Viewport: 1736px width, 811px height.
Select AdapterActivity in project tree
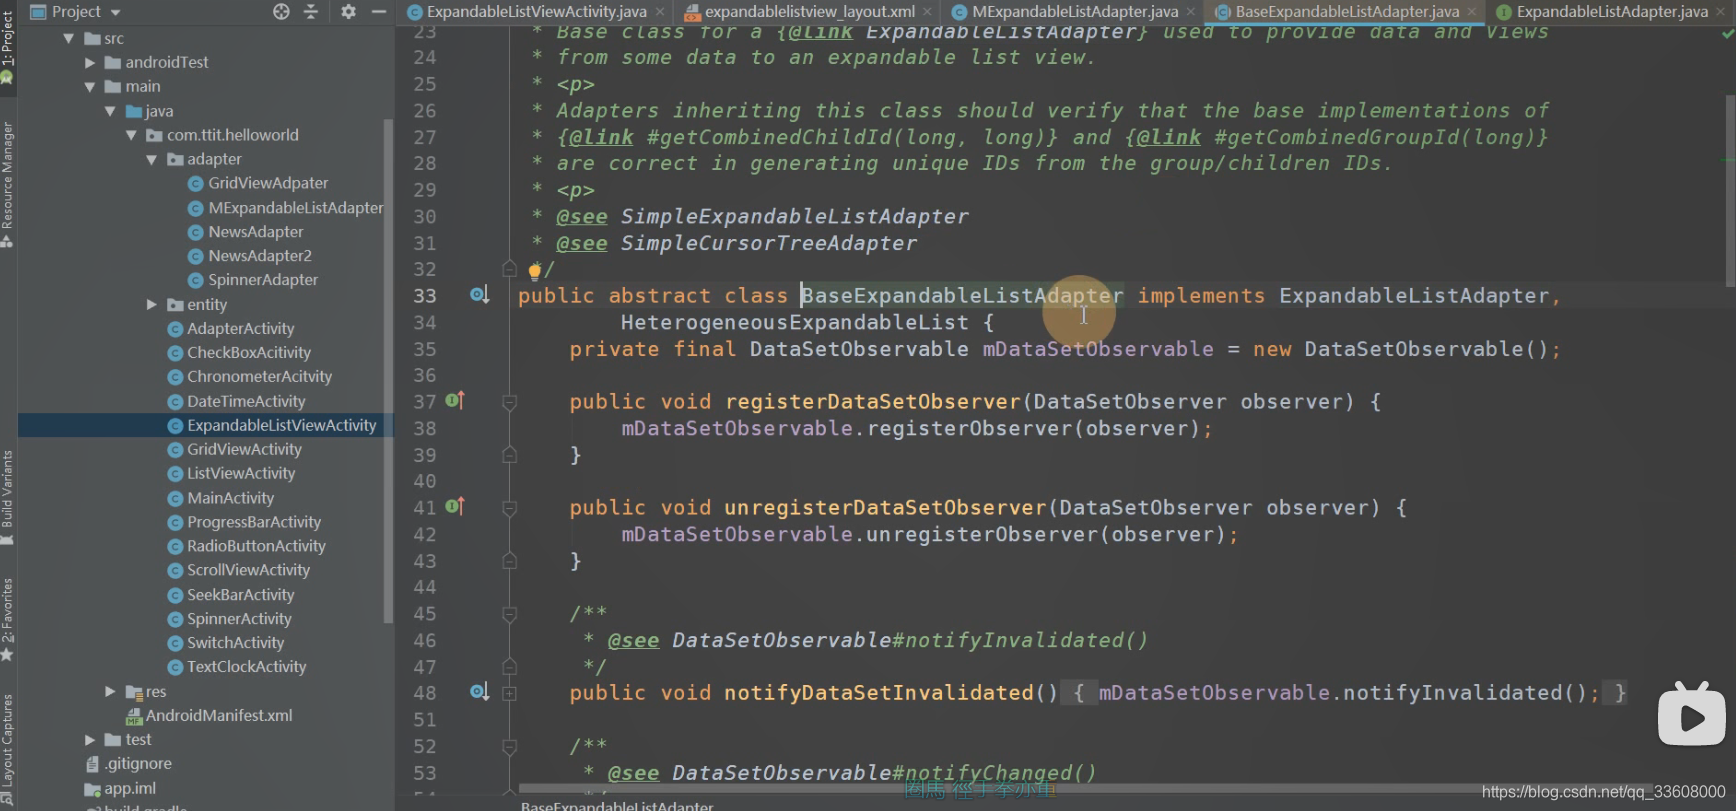[231, 328]
